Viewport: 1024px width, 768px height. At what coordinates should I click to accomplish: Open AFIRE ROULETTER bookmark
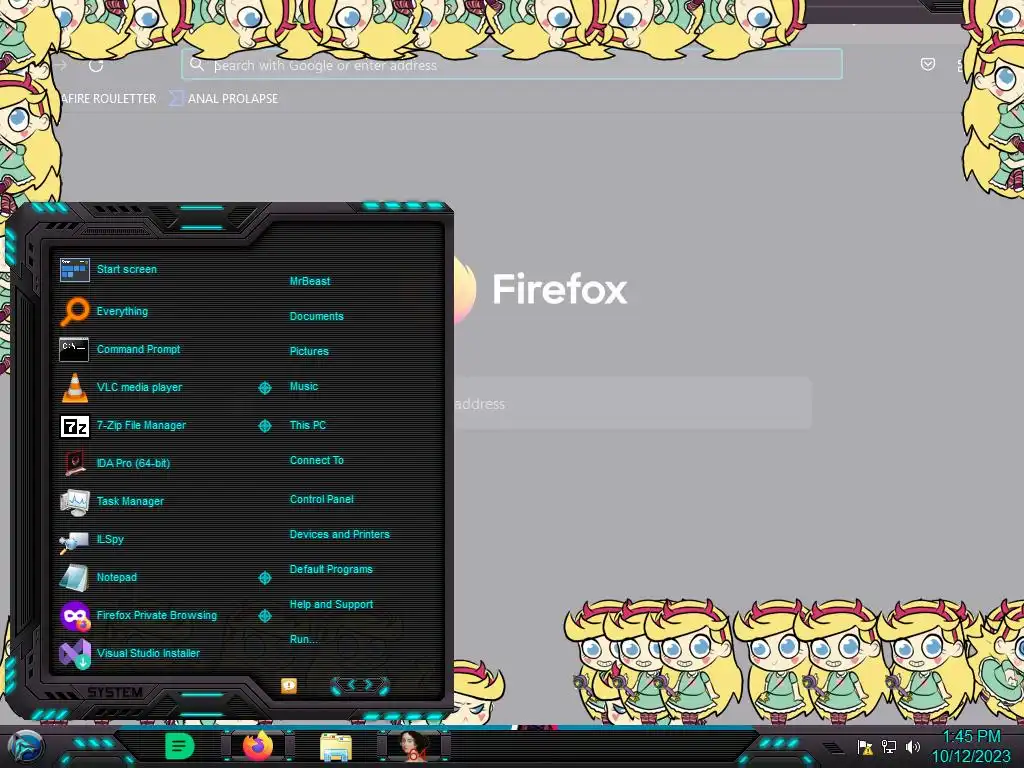(108, 99)
